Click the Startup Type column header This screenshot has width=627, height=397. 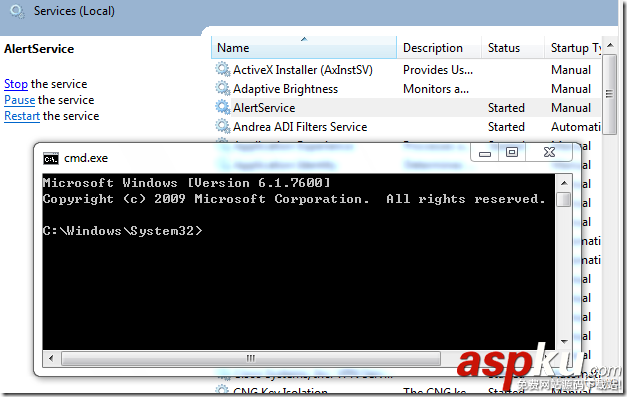(x=573, y=48)
